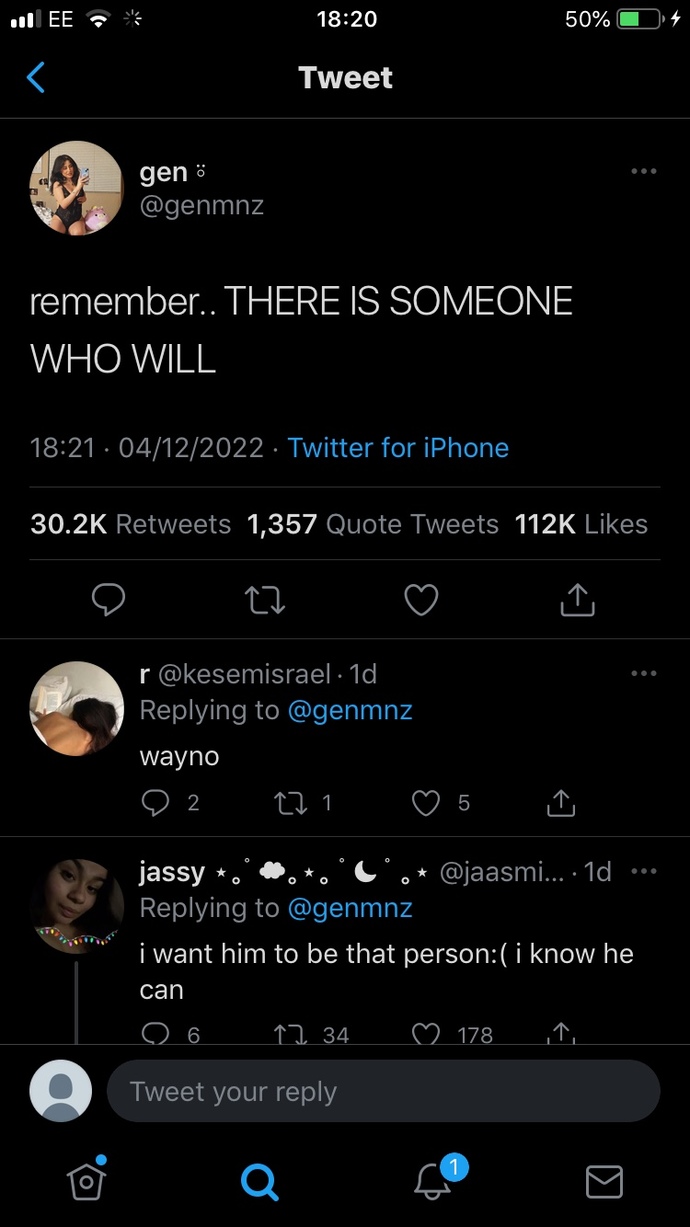Open the three-dot menu on jassy's reply

[644, 871]
